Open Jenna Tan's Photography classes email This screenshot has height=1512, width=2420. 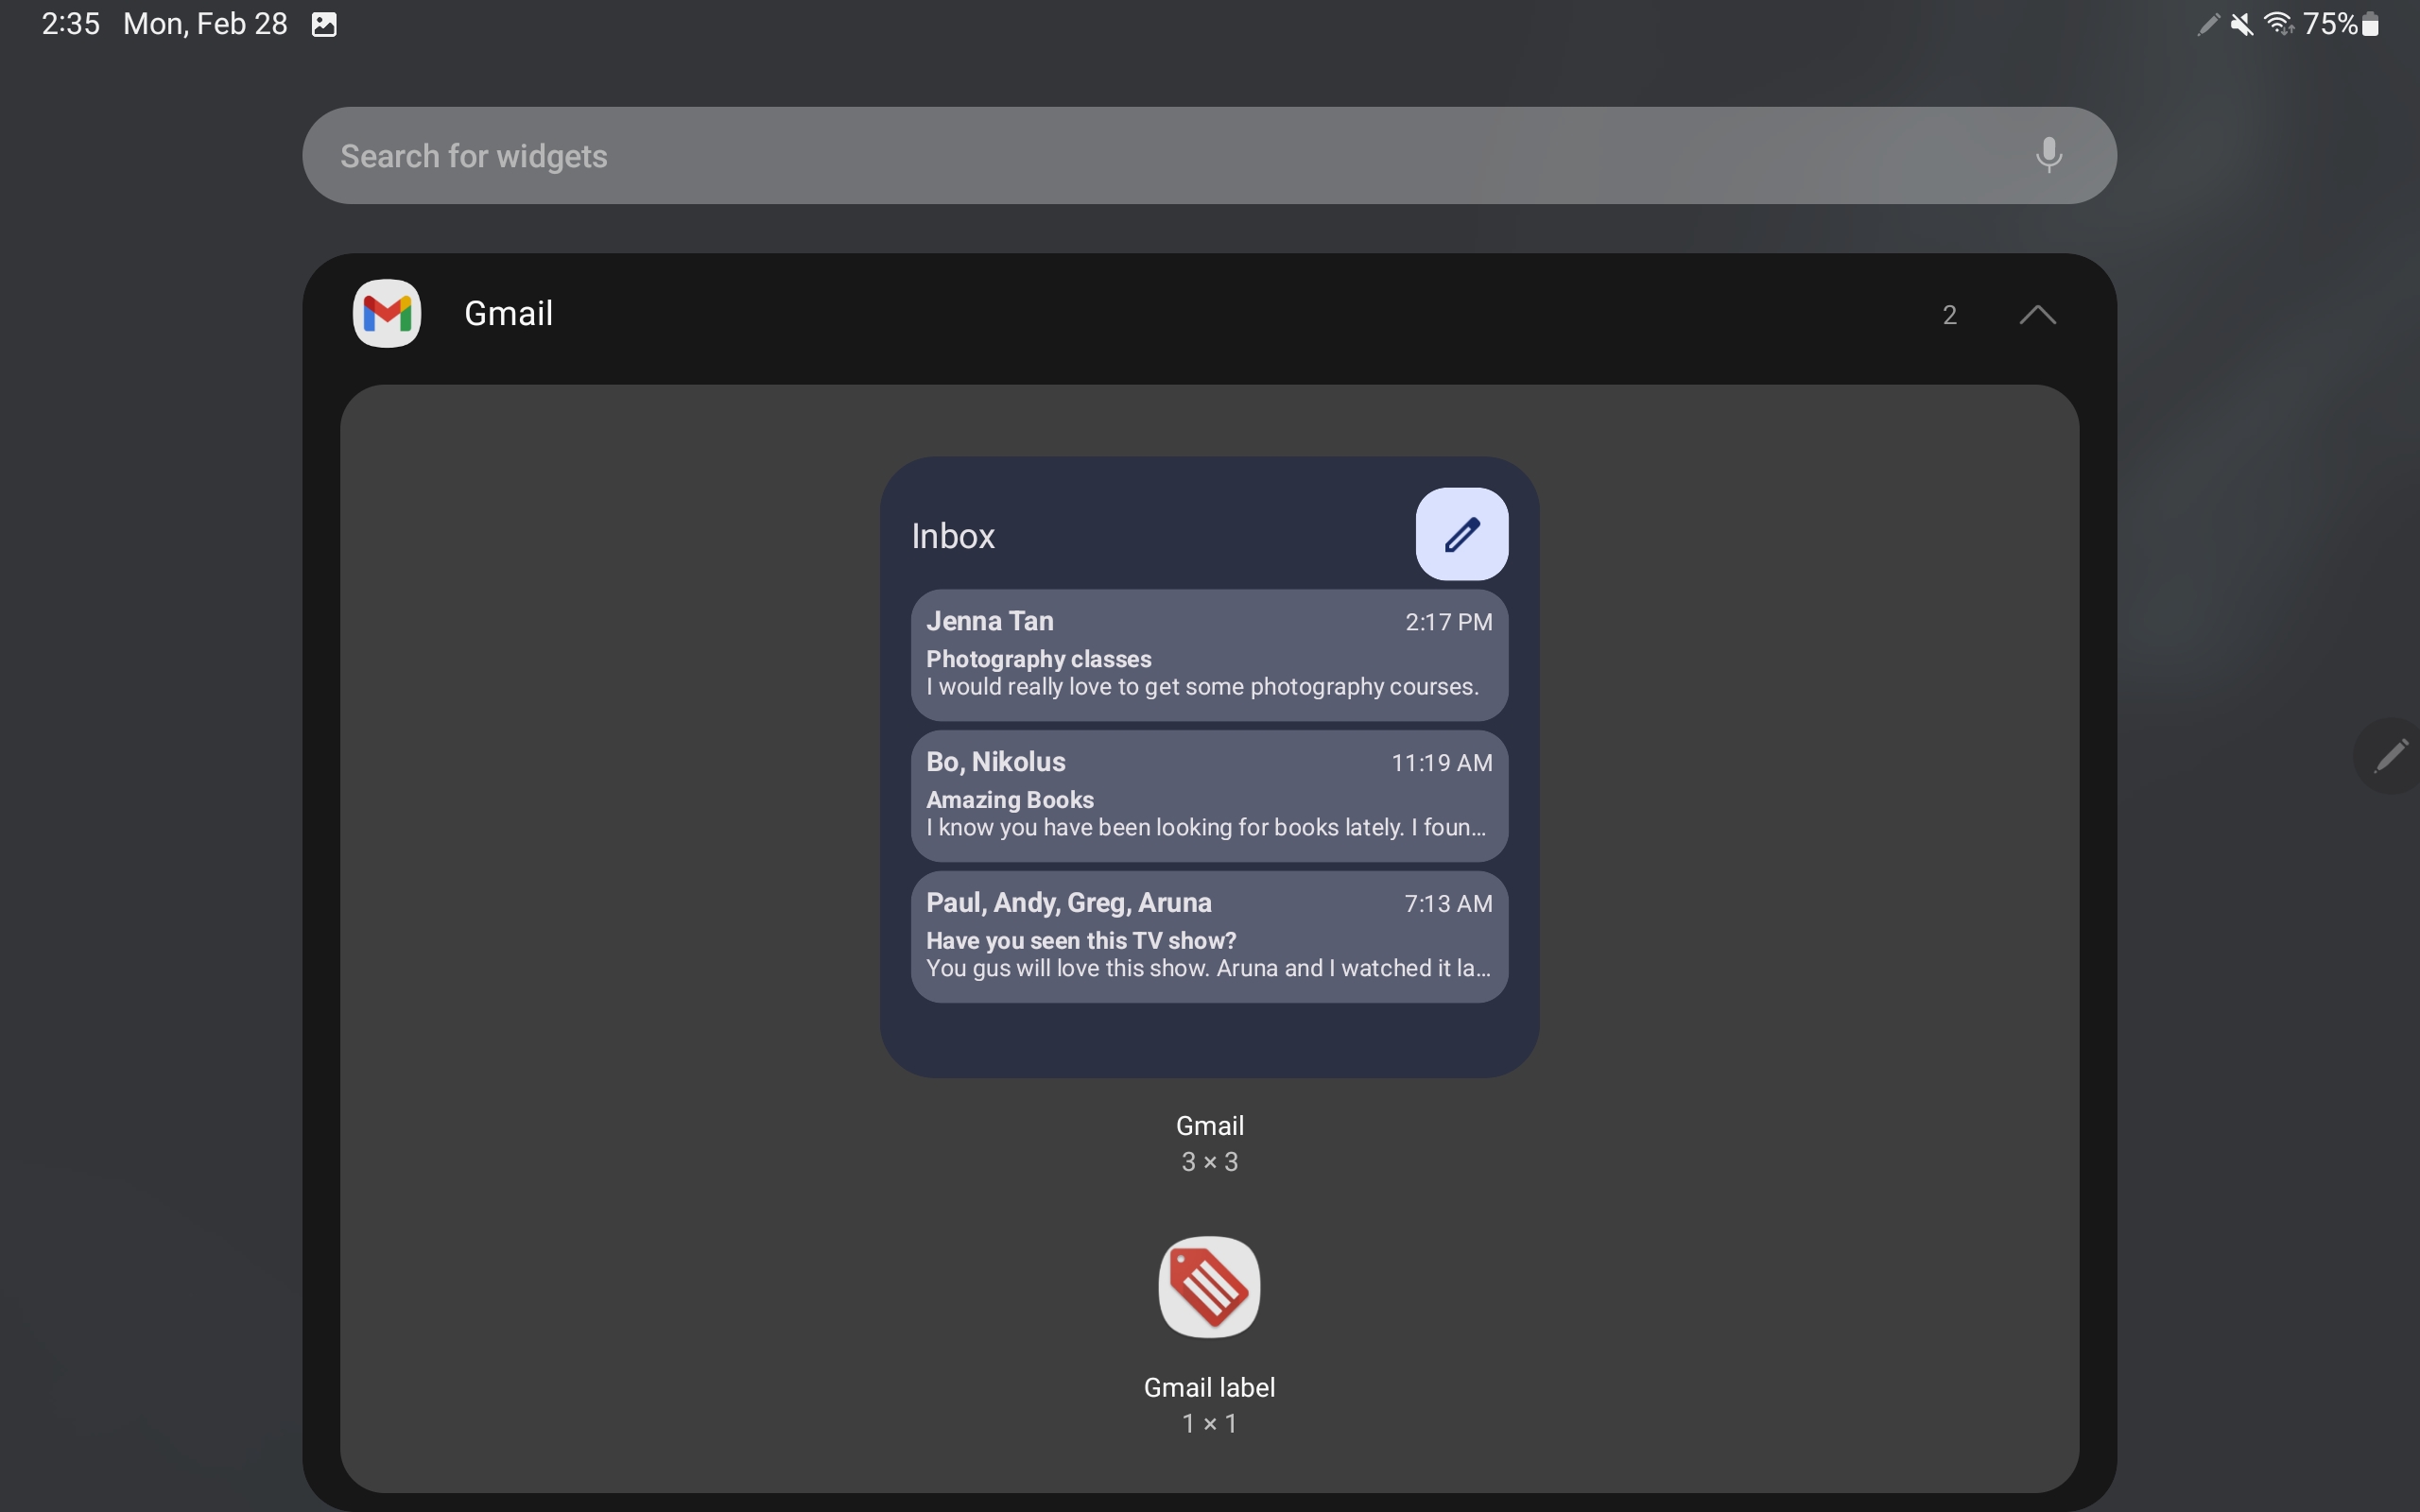[1208, 654]
